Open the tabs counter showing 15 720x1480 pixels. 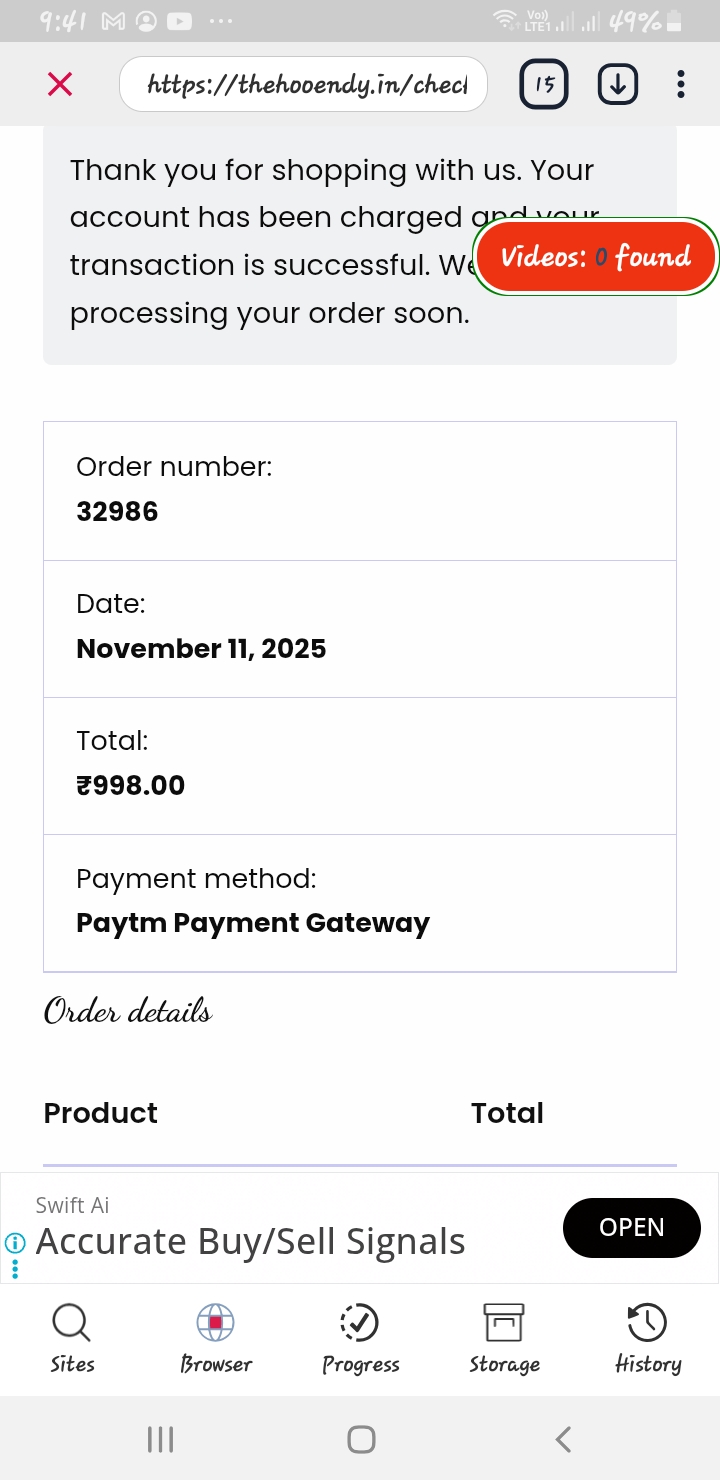[544, 85]
